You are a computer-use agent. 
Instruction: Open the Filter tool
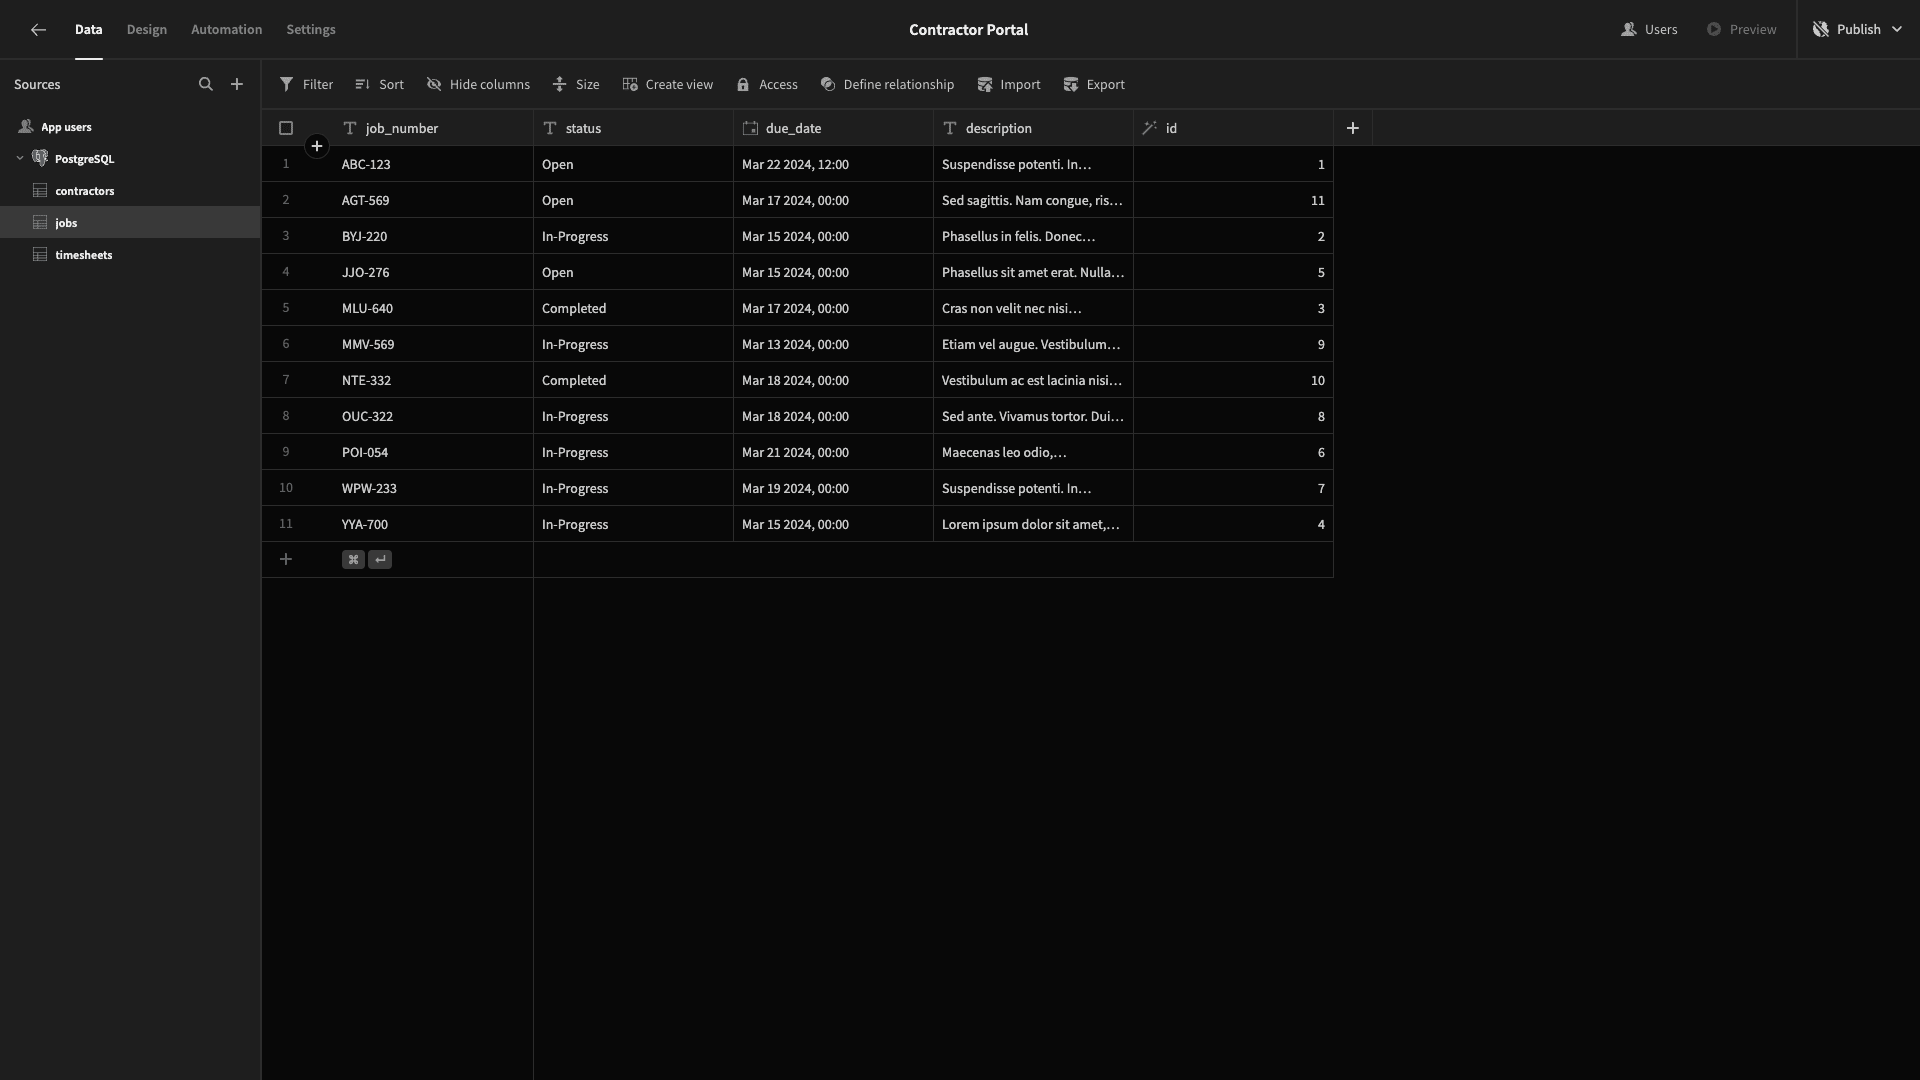point(306,85)
